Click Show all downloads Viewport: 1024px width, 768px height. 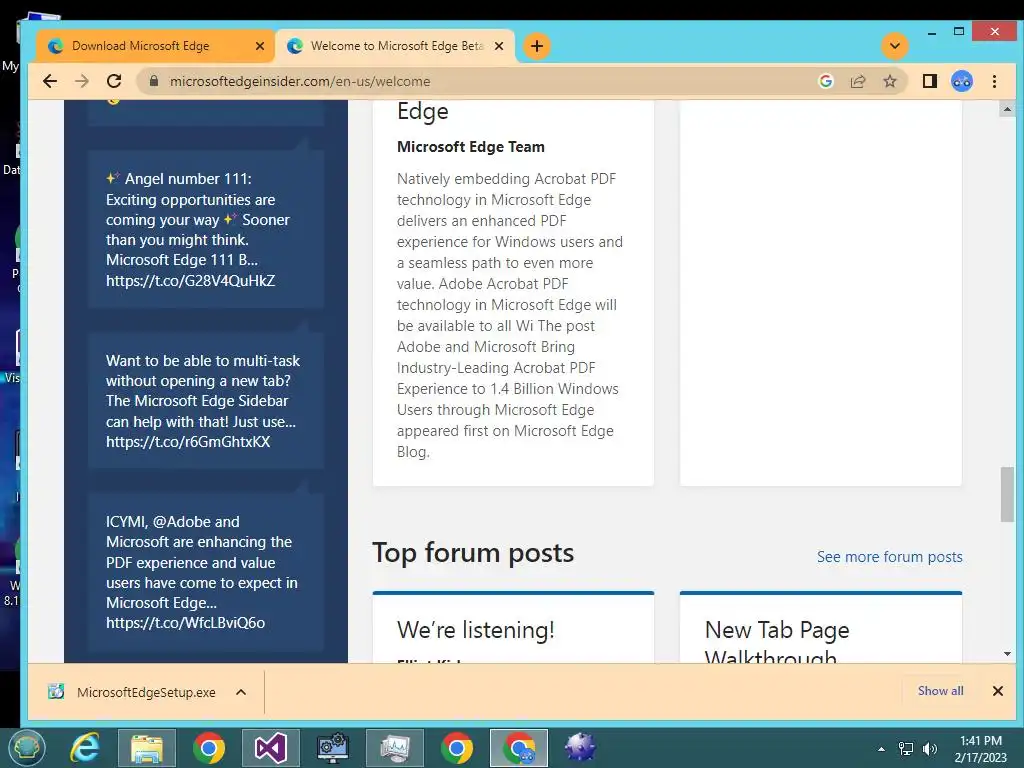pos(940,691)
